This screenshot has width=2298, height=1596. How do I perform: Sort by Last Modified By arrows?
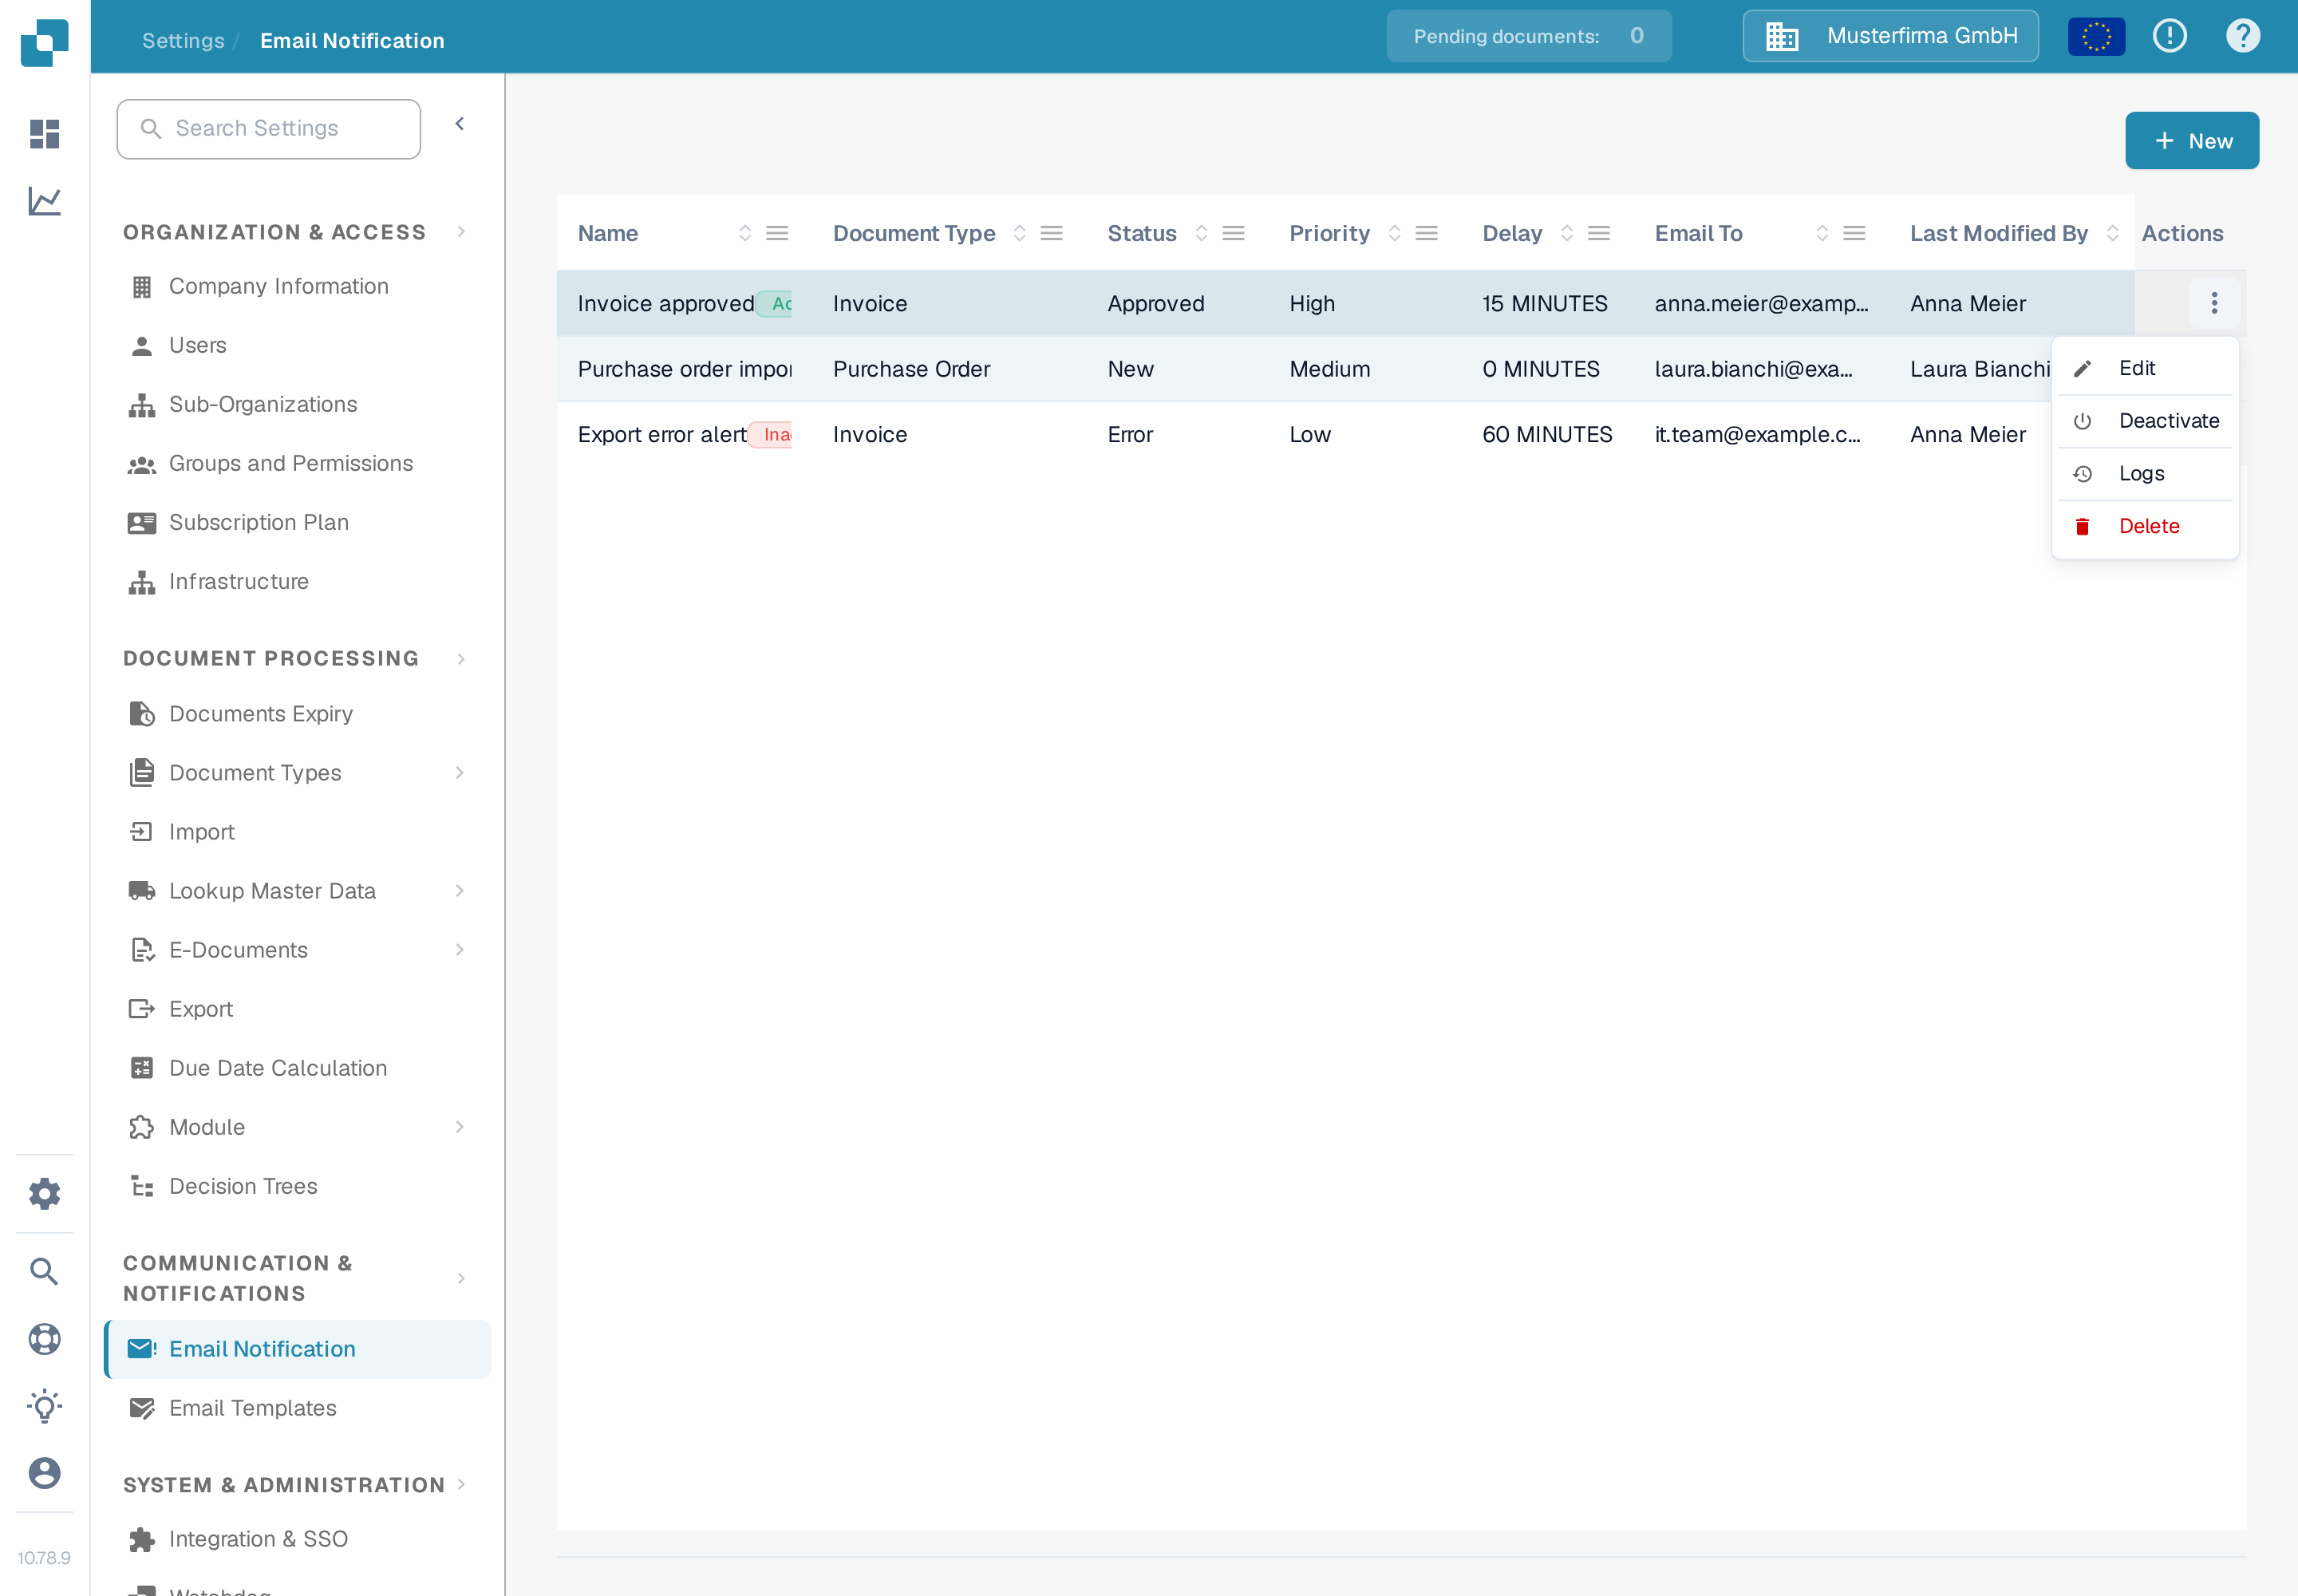click(x=2112, y=233)
